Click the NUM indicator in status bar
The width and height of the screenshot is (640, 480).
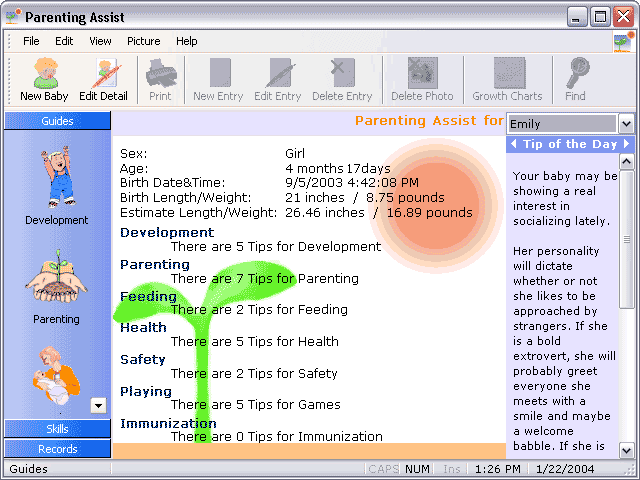417,469
